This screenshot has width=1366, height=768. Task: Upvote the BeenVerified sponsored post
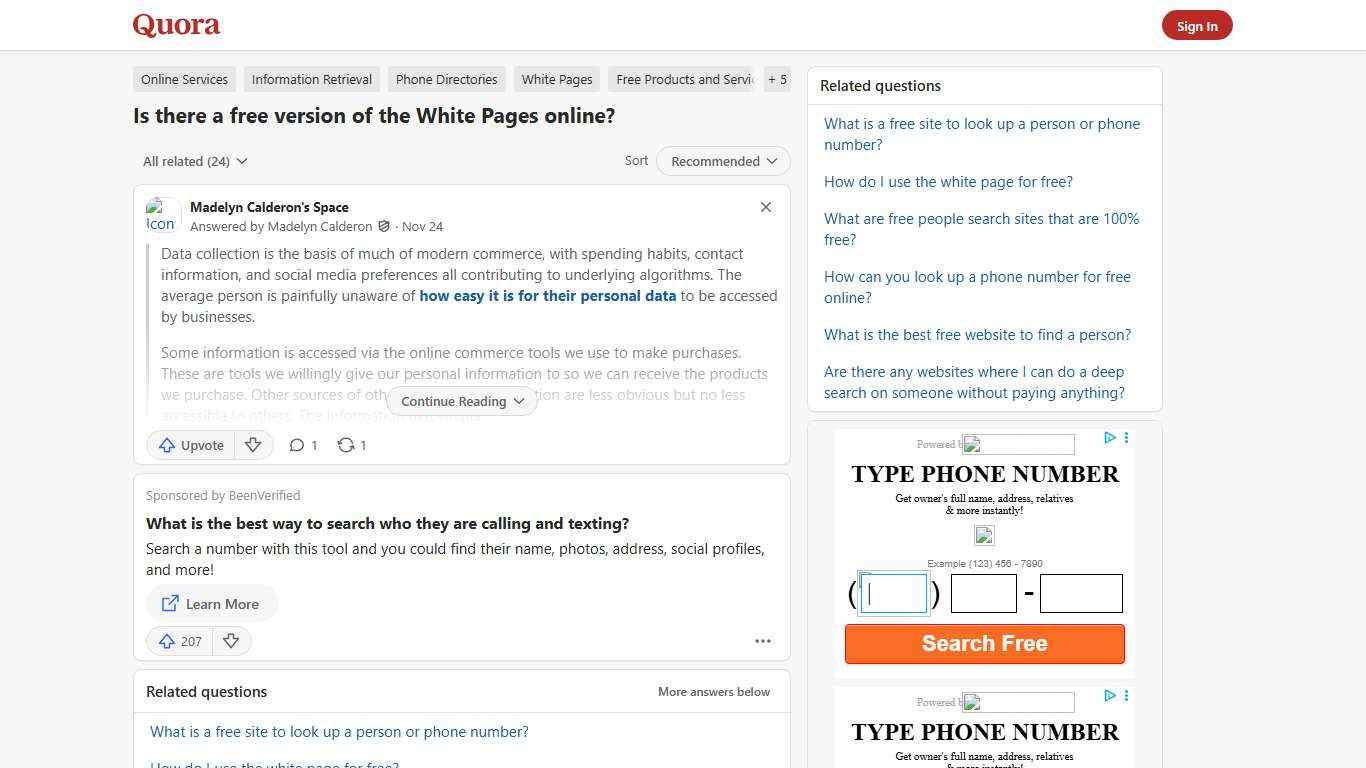click(x=178, y=641)
